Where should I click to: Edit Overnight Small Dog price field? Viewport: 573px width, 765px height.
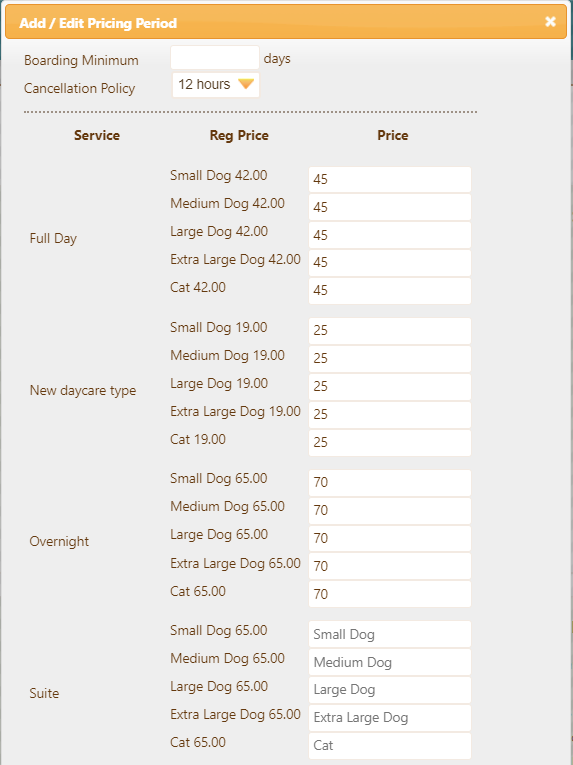tap(390, 483)
